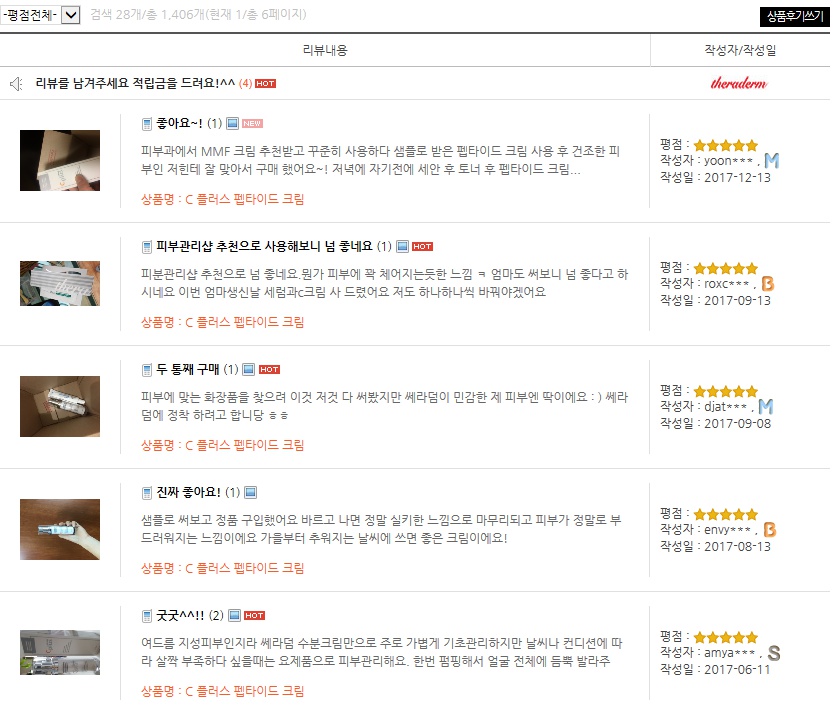Open the photo thumbnail of the last review
Image resolution: width=840 pixels, height=711 pixels.
click(60, 651)
